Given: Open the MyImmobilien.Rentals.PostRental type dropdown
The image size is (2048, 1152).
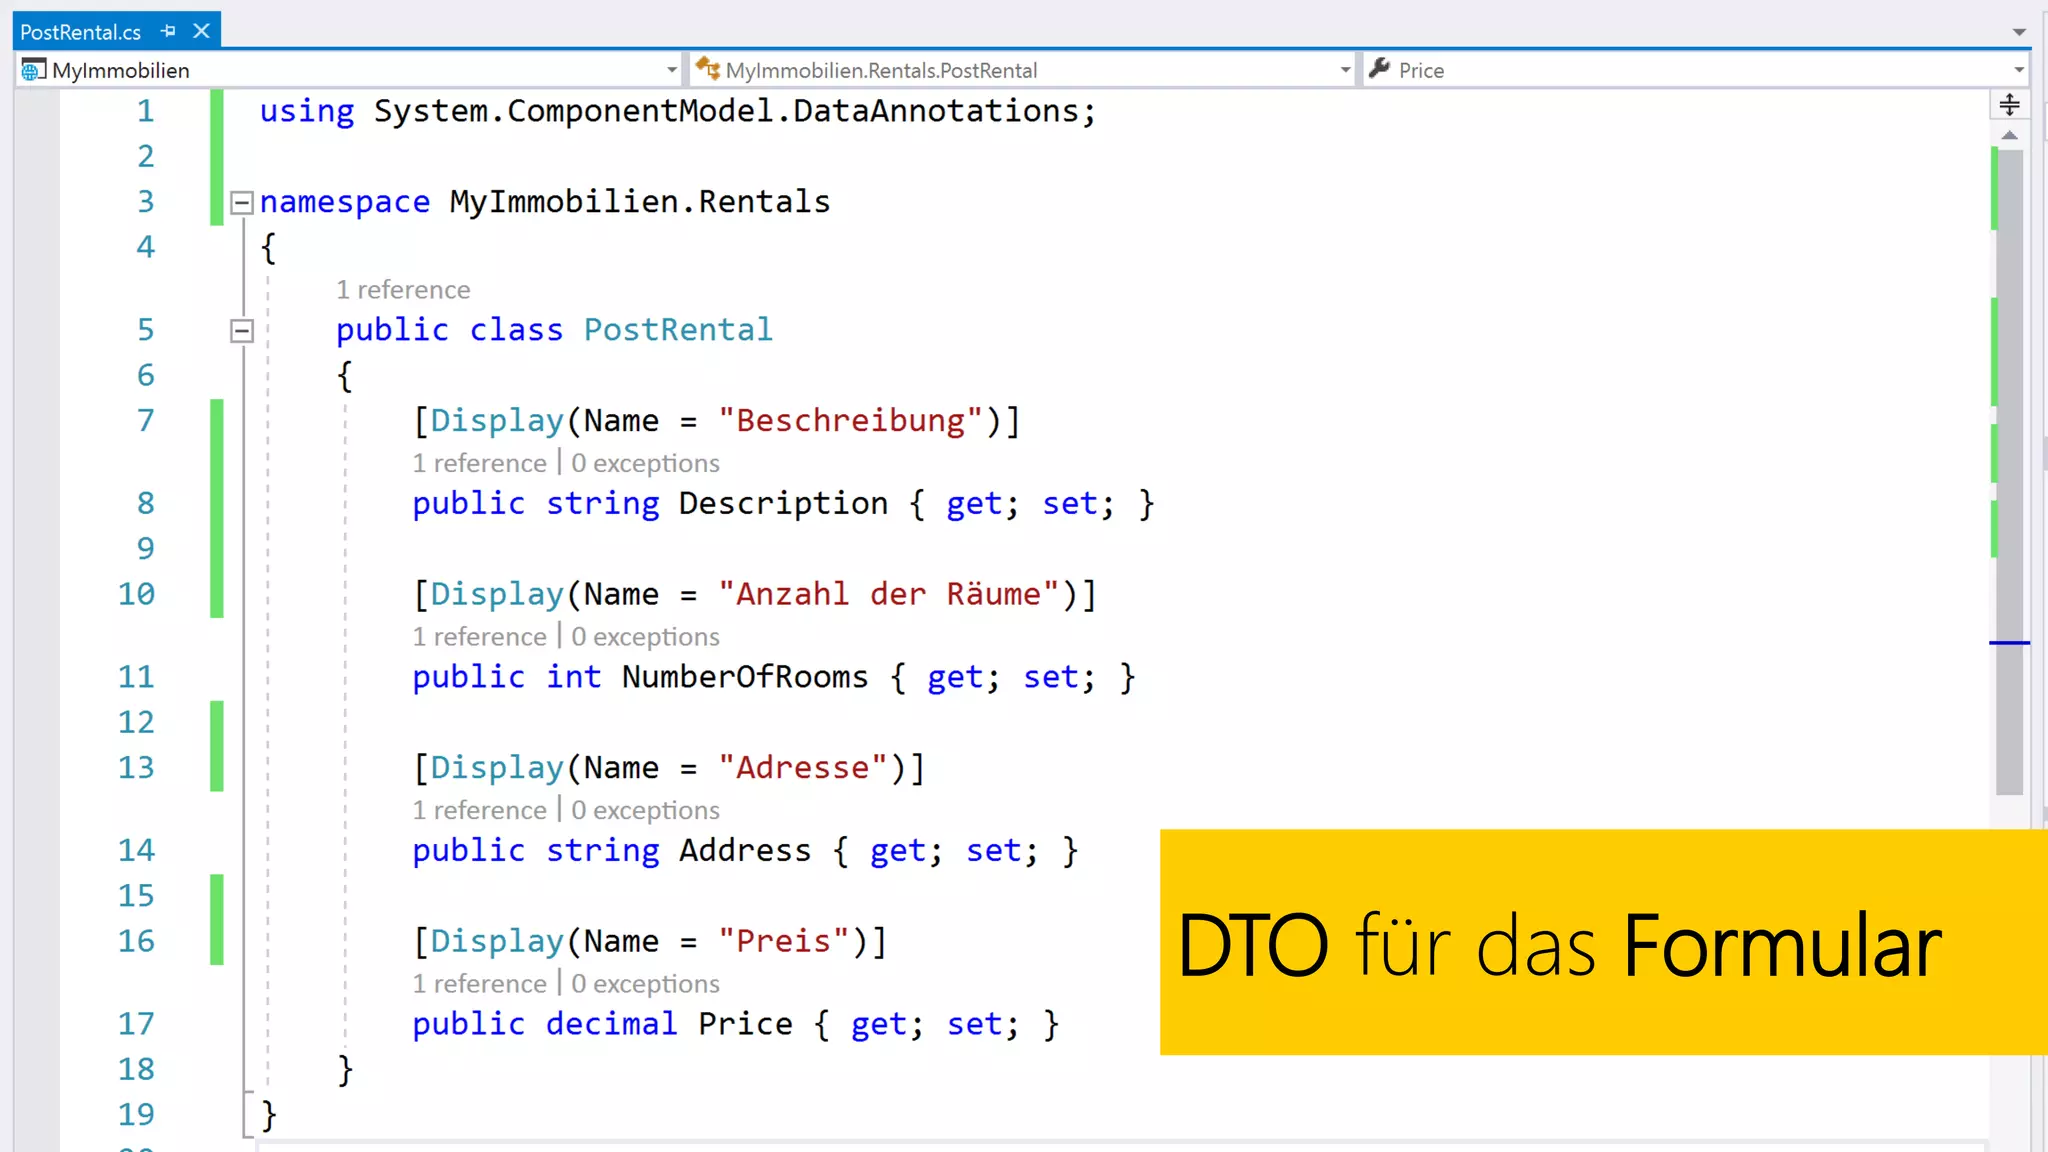Looking at the screenshot, I should pyautogui.click(x=1345, y=70).
